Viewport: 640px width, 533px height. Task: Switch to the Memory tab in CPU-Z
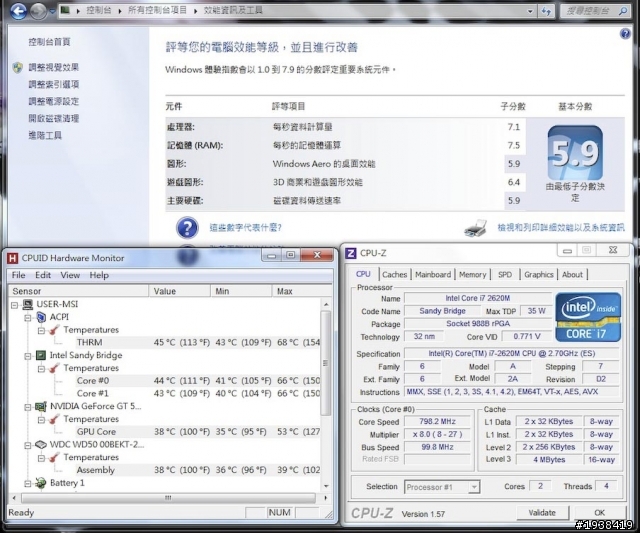pos(473,275)
